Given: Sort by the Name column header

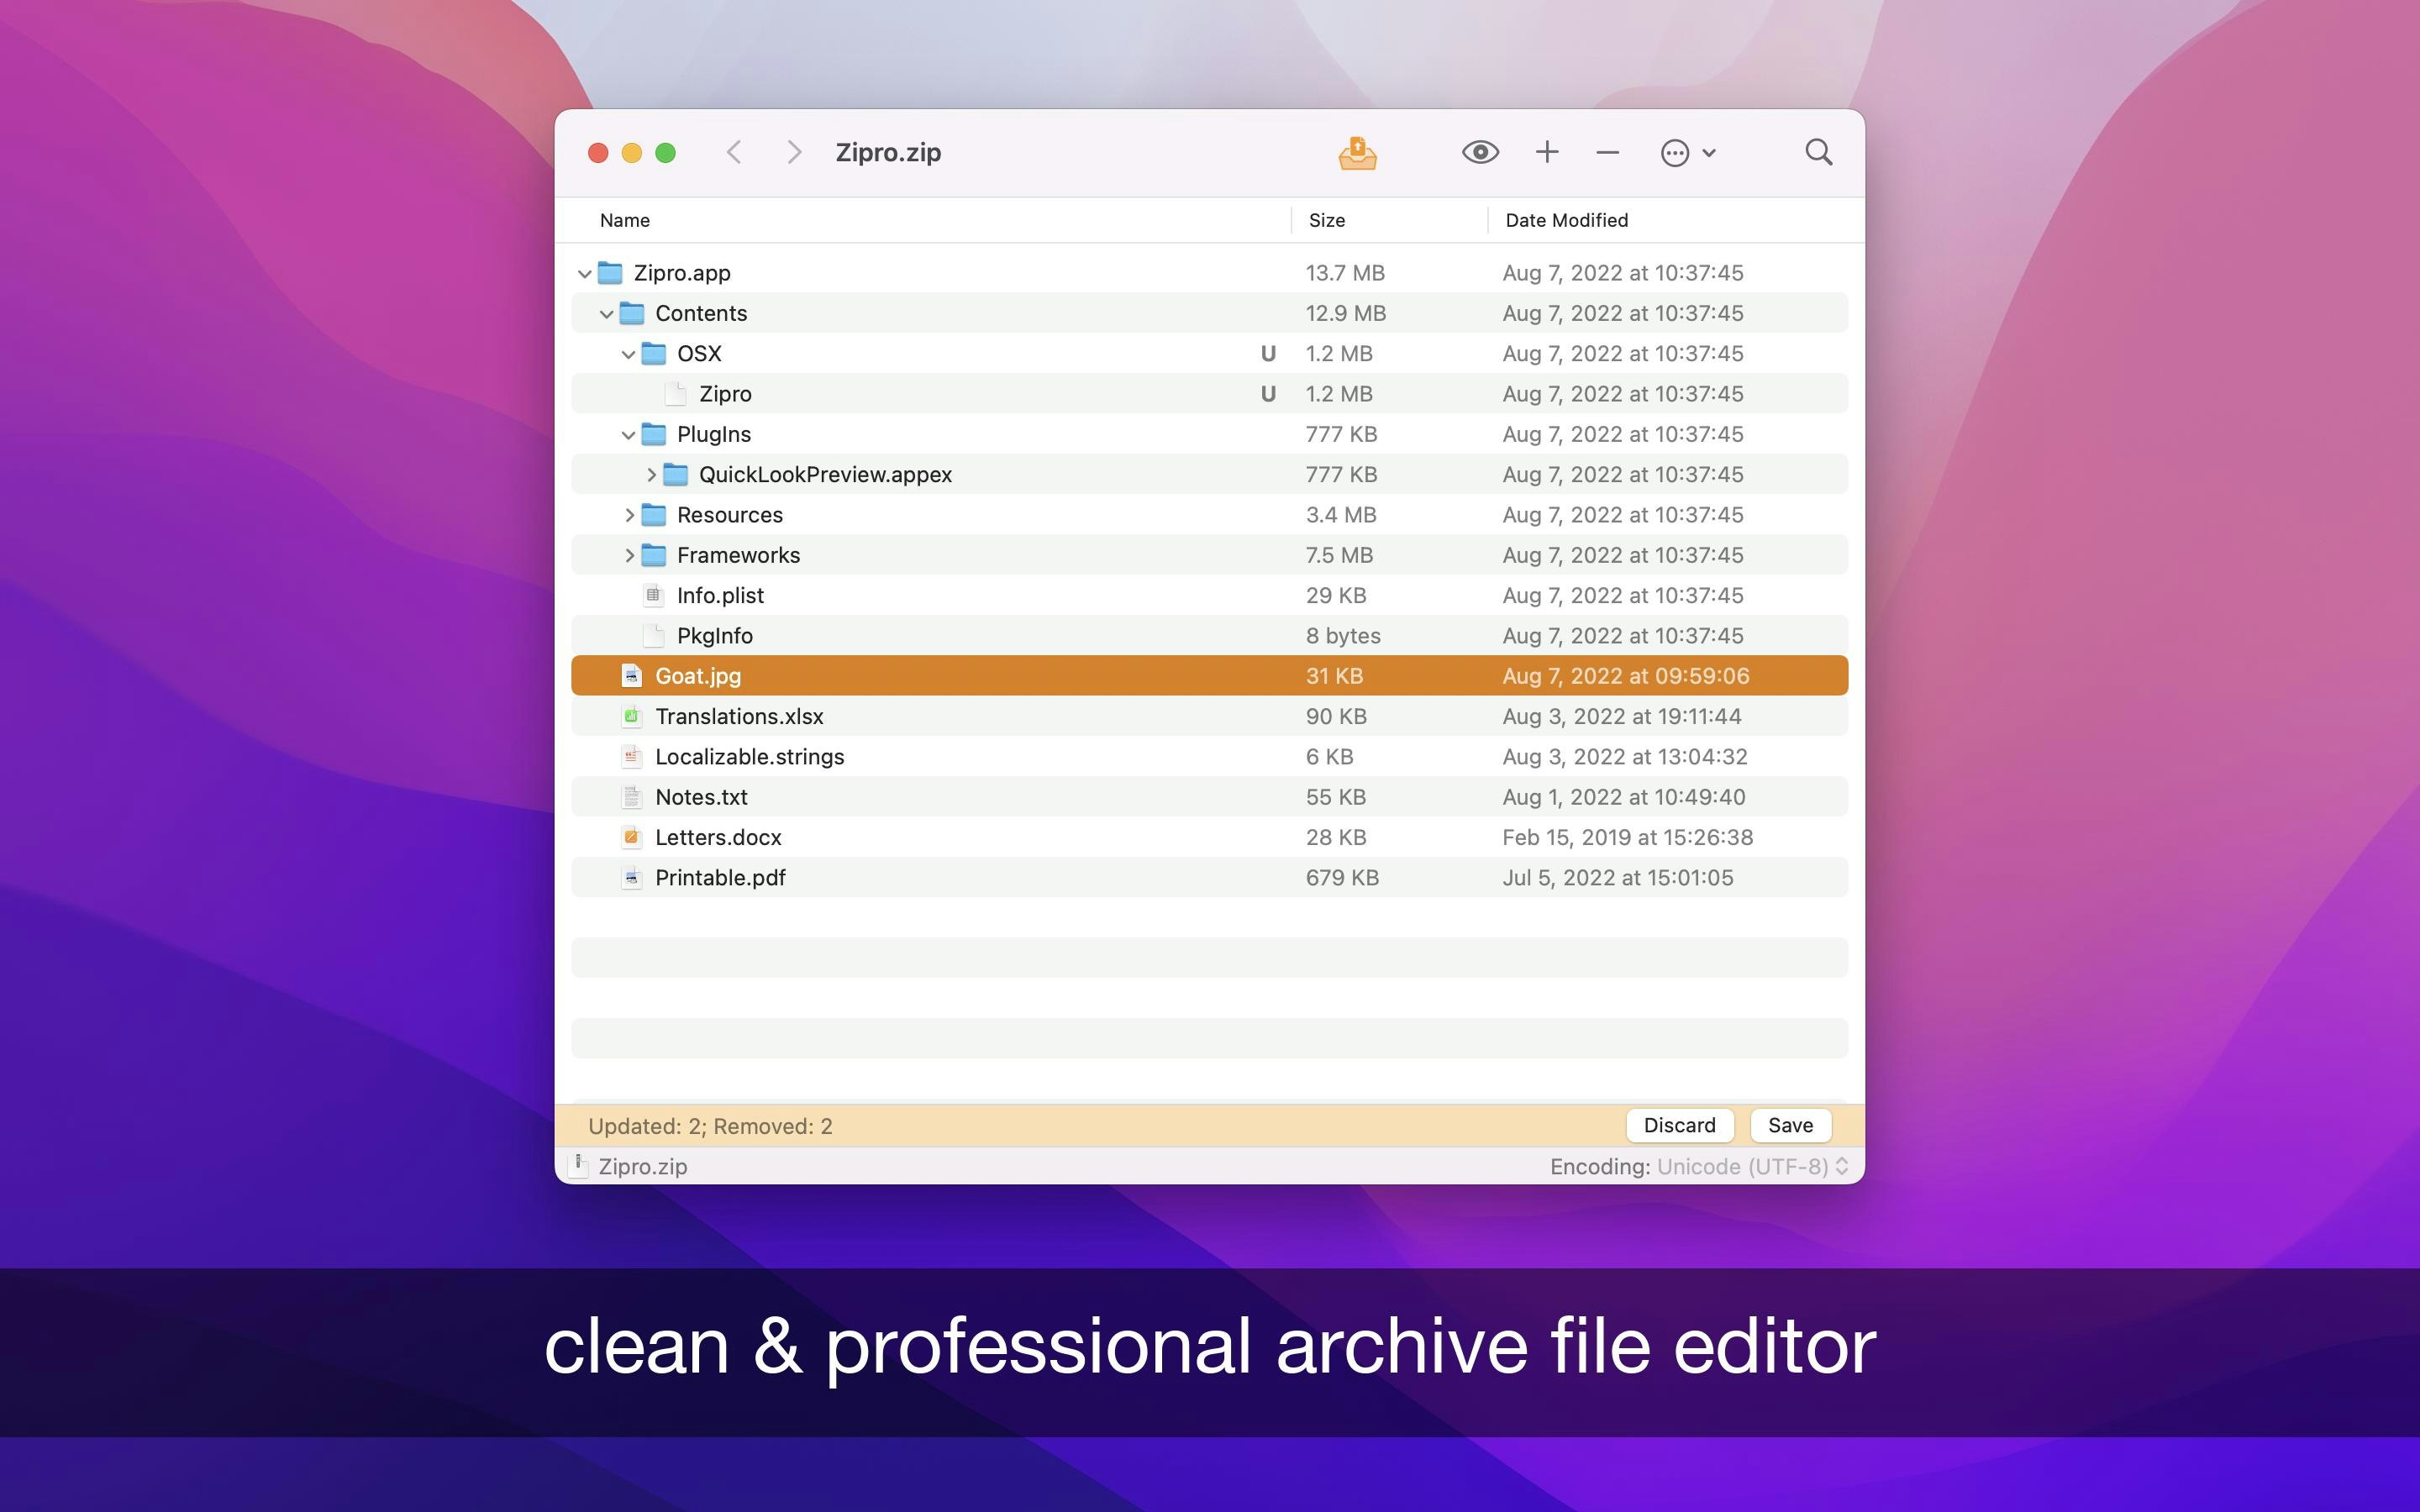Looking at the screenshot, I should [x=625, y=220].
